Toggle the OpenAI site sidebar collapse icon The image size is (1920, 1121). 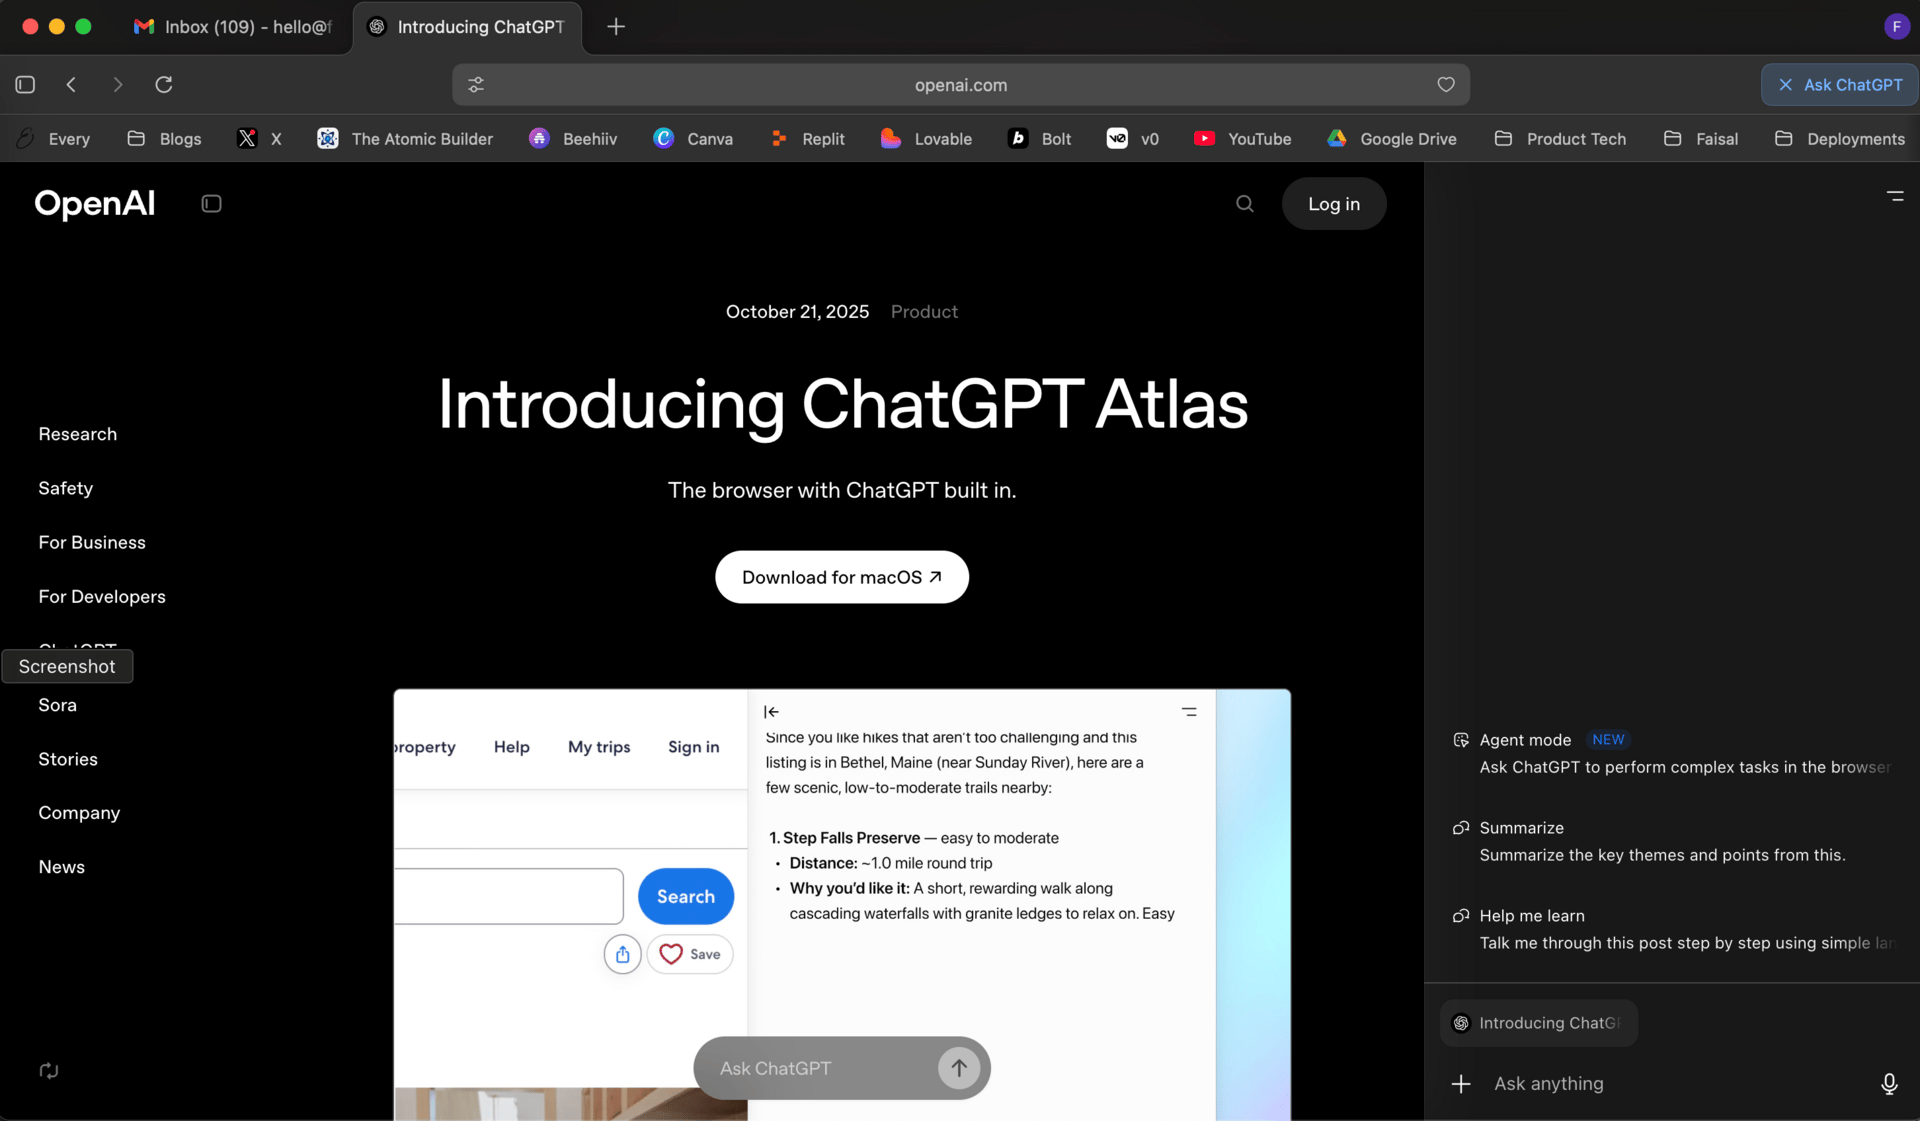coord(211,204)
